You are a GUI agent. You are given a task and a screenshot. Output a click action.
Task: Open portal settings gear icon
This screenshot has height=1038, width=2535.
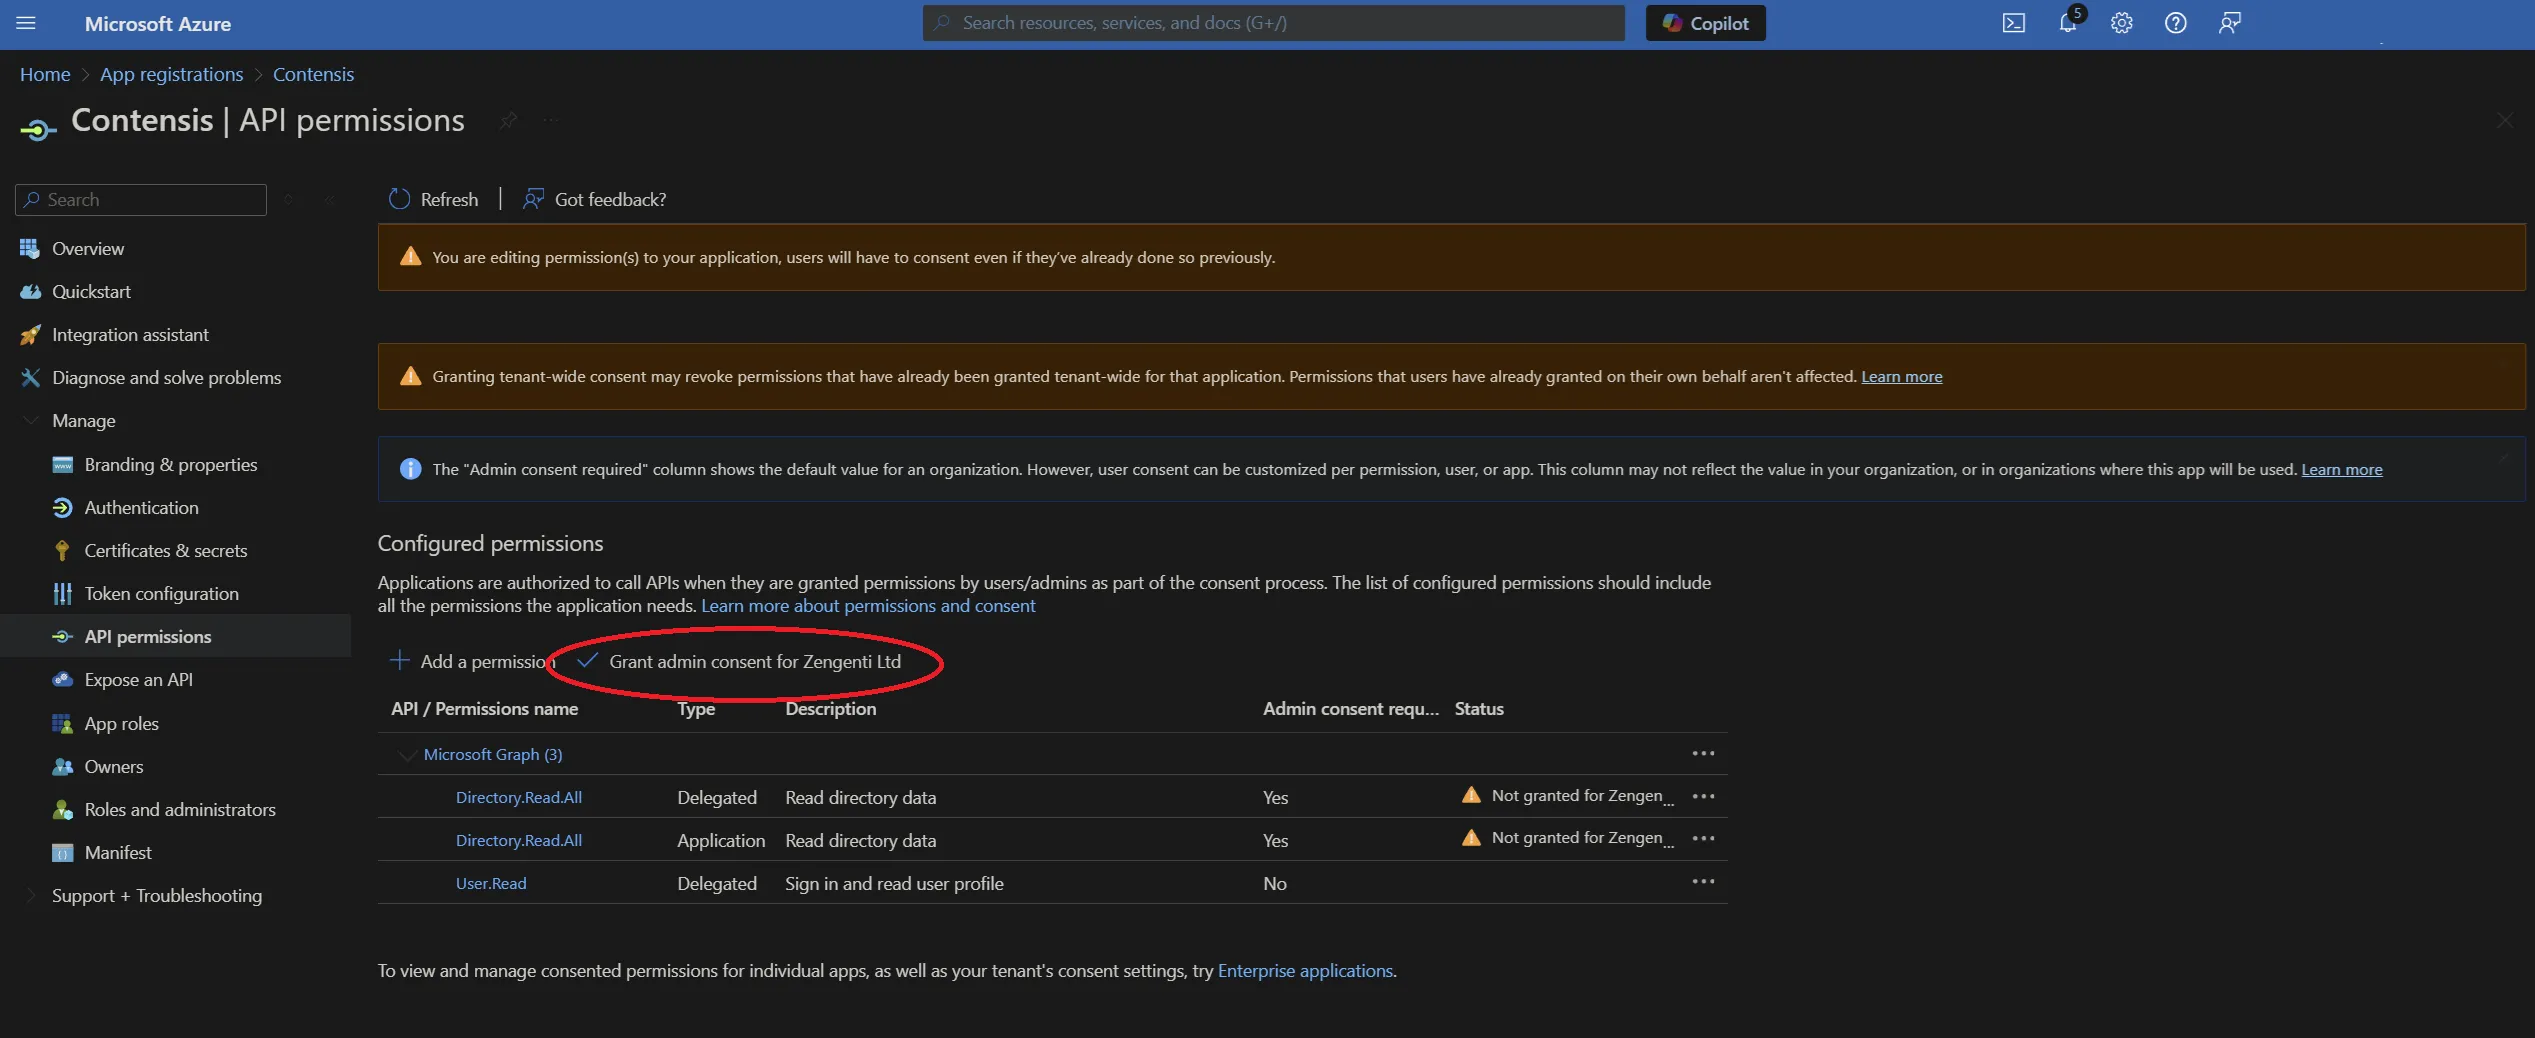(2121, 23)
